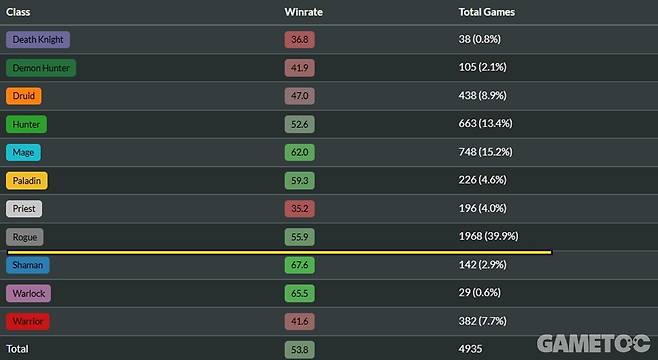
Task: Click the 65.5 winrate badge
Action: pos(300,293)
